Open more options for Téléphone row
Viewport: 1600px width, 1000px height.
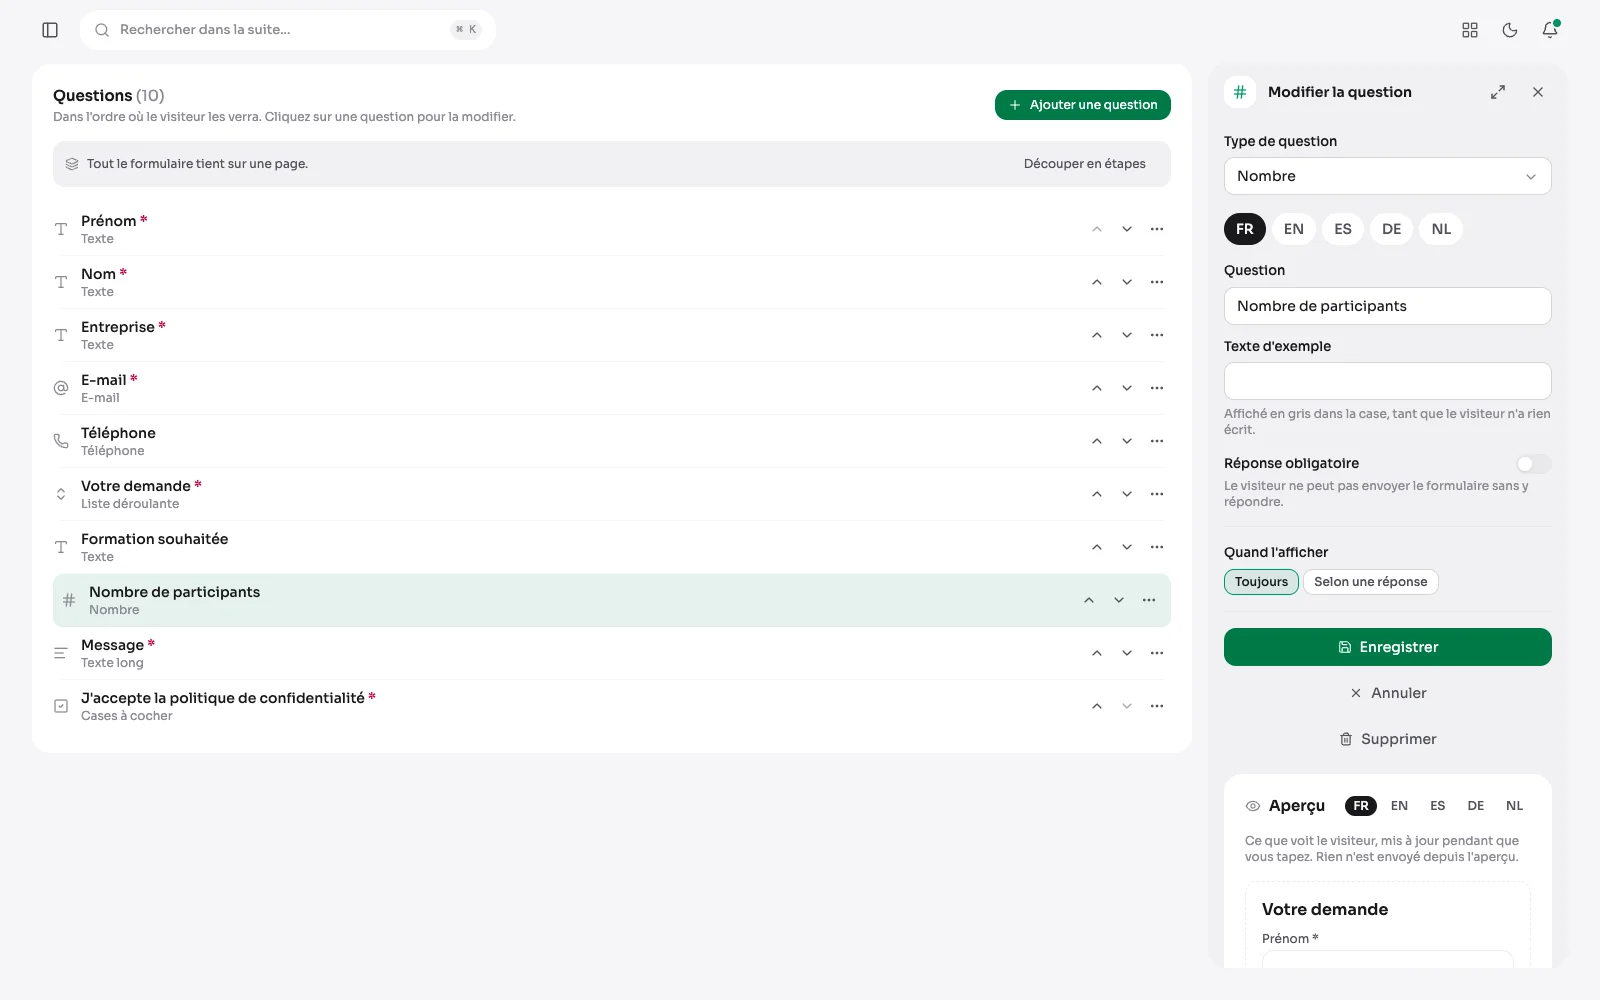(1157, 441)
